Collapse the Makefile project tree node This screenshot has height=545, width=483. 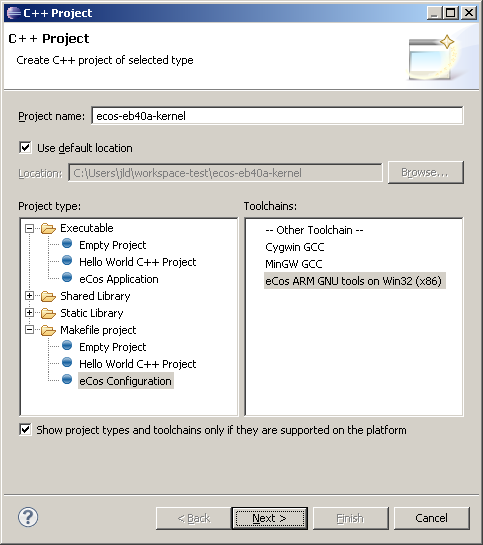click(x=30, y=330)
